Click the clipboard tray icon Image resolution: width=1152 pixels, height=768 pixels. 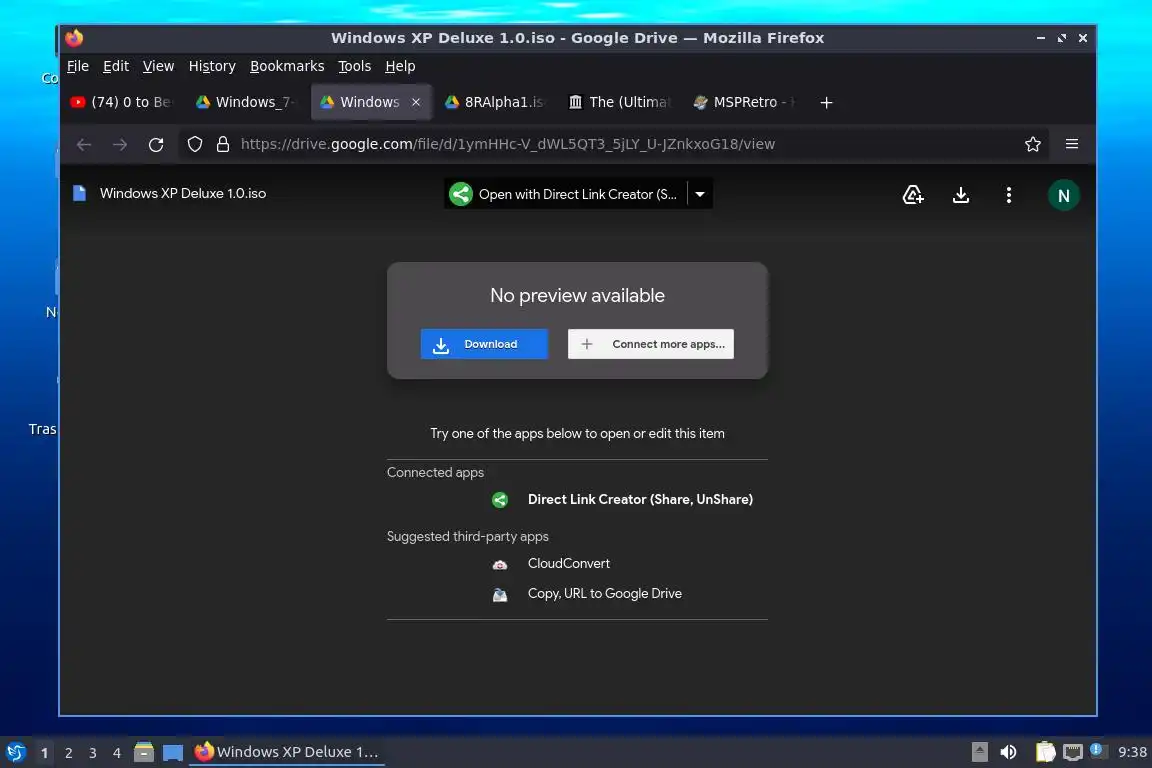tap(1045, 752)
